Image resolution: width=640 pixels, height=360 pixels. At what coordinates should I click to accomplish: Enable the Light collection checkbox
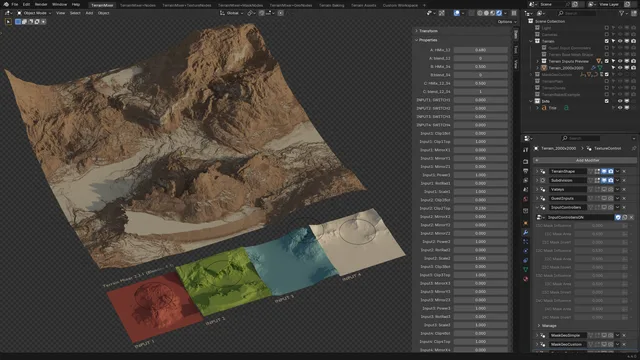[607, 28]
